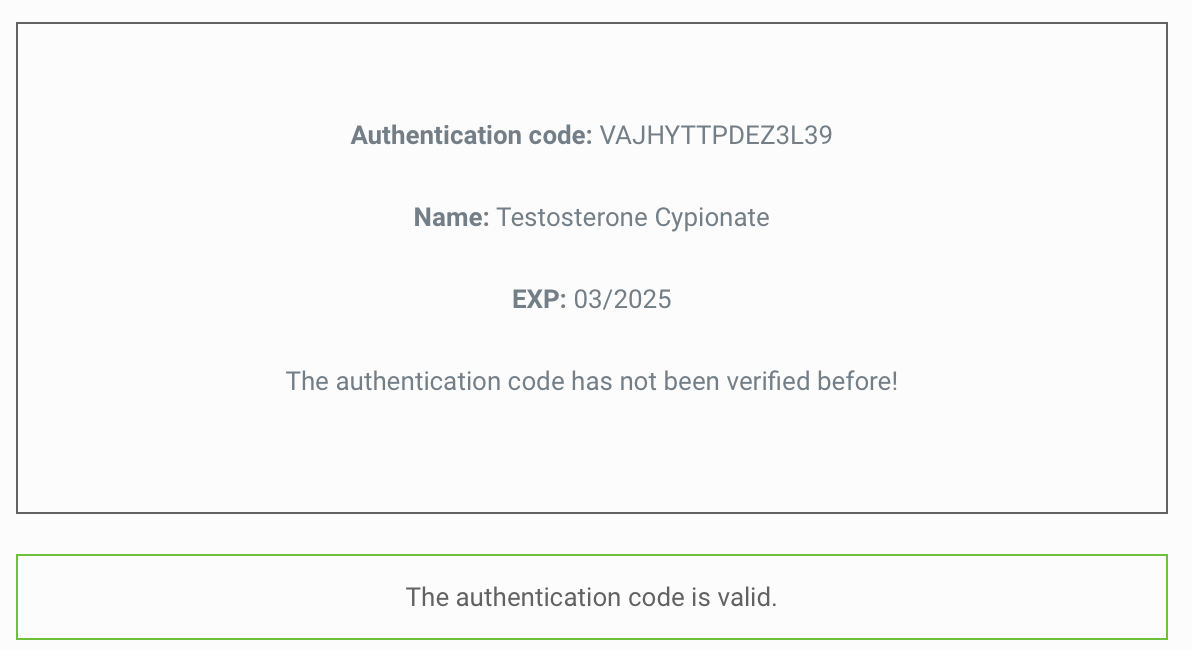Click the bold "Name:" label
Image resolution: width=1192 pixels, height=650 pixels.
tap(451, 218)
